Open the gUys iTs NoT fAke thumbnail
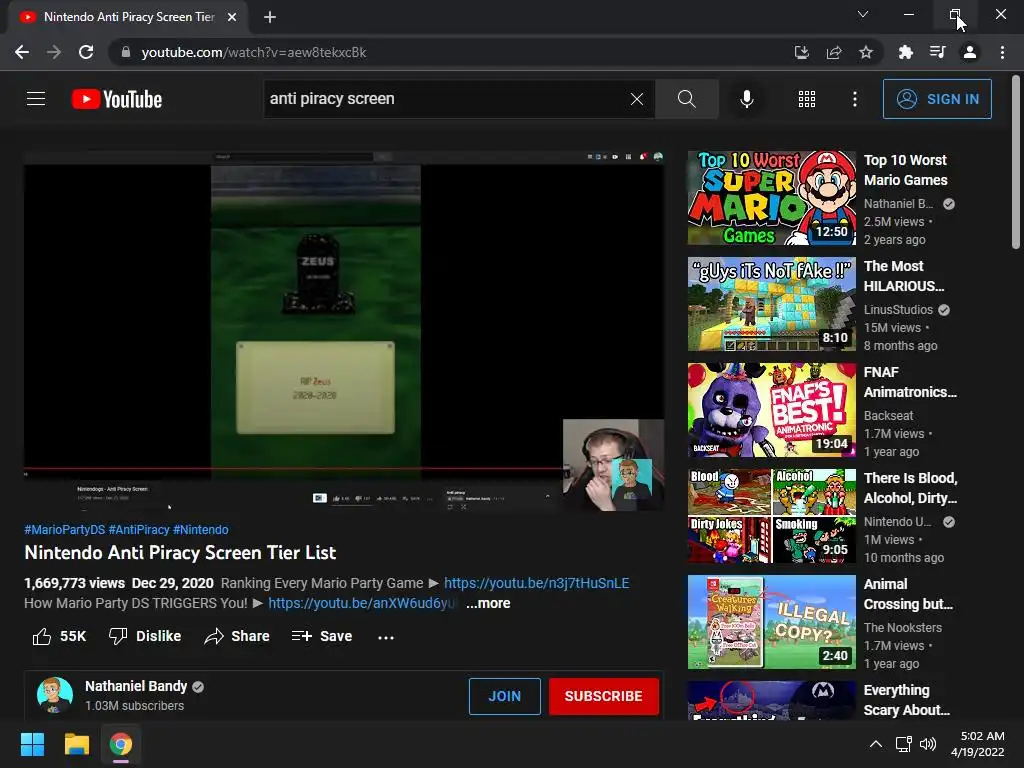The image size is (1024, 768). pos(771,304)
